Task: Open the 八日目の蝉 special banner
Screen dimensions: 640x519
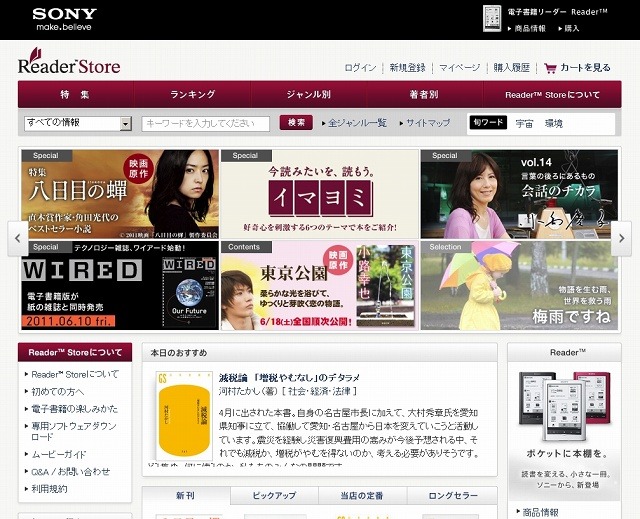Action: coord(120,194)
